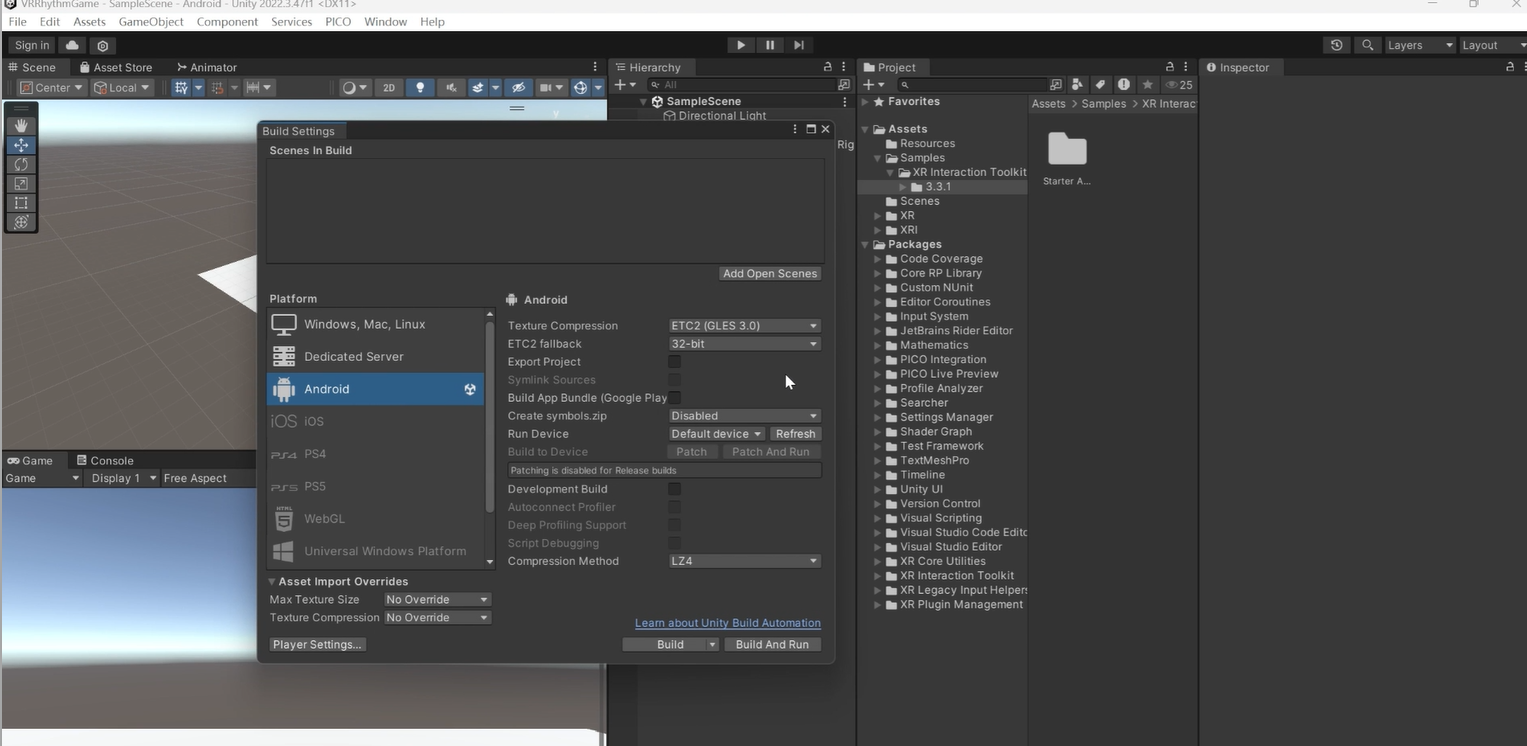1527x746 pixels.
Task: Select WebGL platform
Action: (375, 518)
